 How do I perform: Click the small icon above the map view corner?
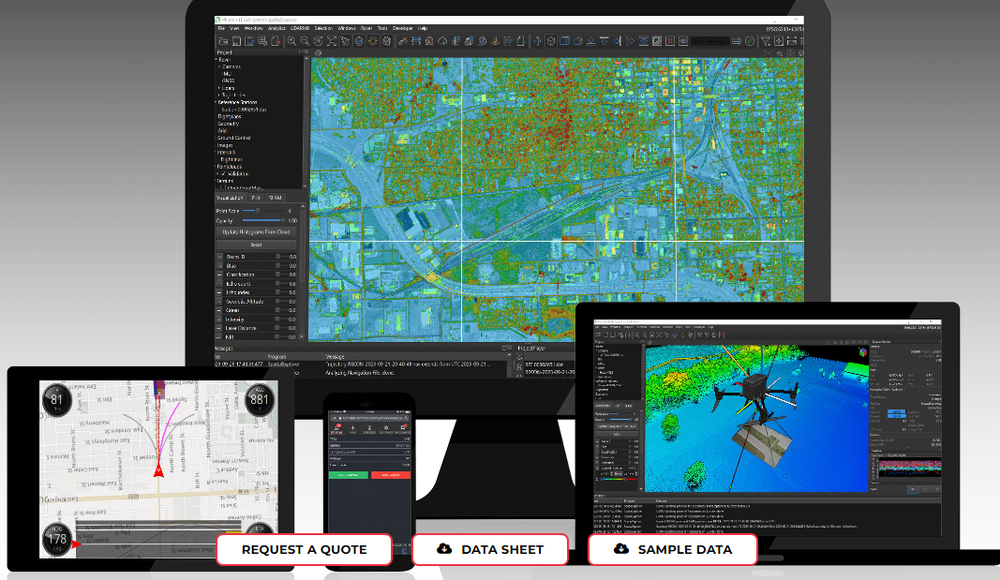318,53
